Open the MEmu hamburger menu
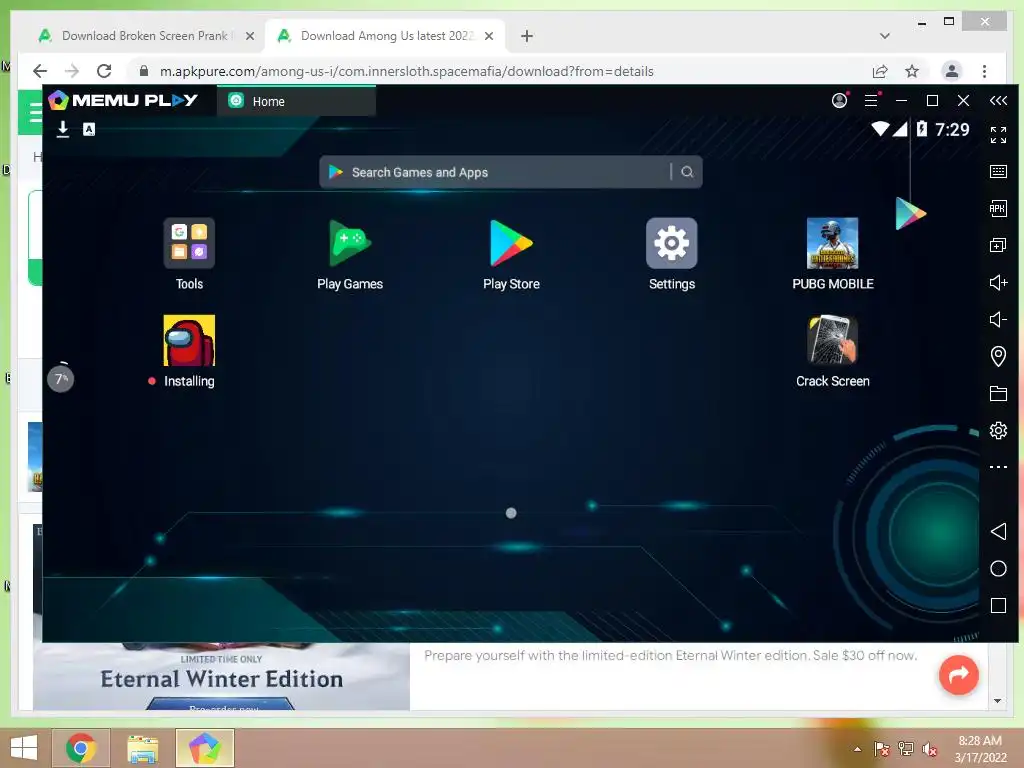This screenshot has width=1024, height=768. [x=871, y=101]
